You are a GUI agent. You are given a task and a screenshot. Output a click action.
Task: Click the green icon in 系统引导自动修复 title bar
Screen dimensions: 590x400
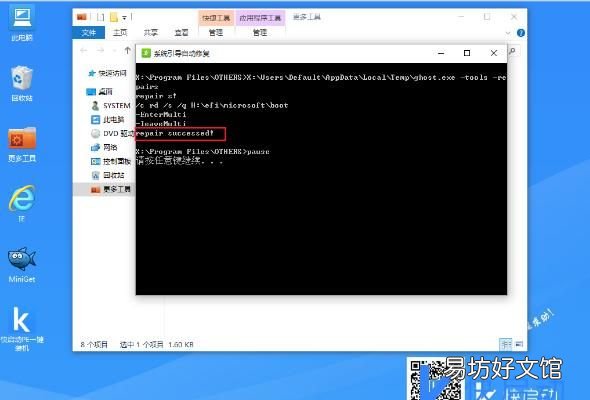coord(146,53)
